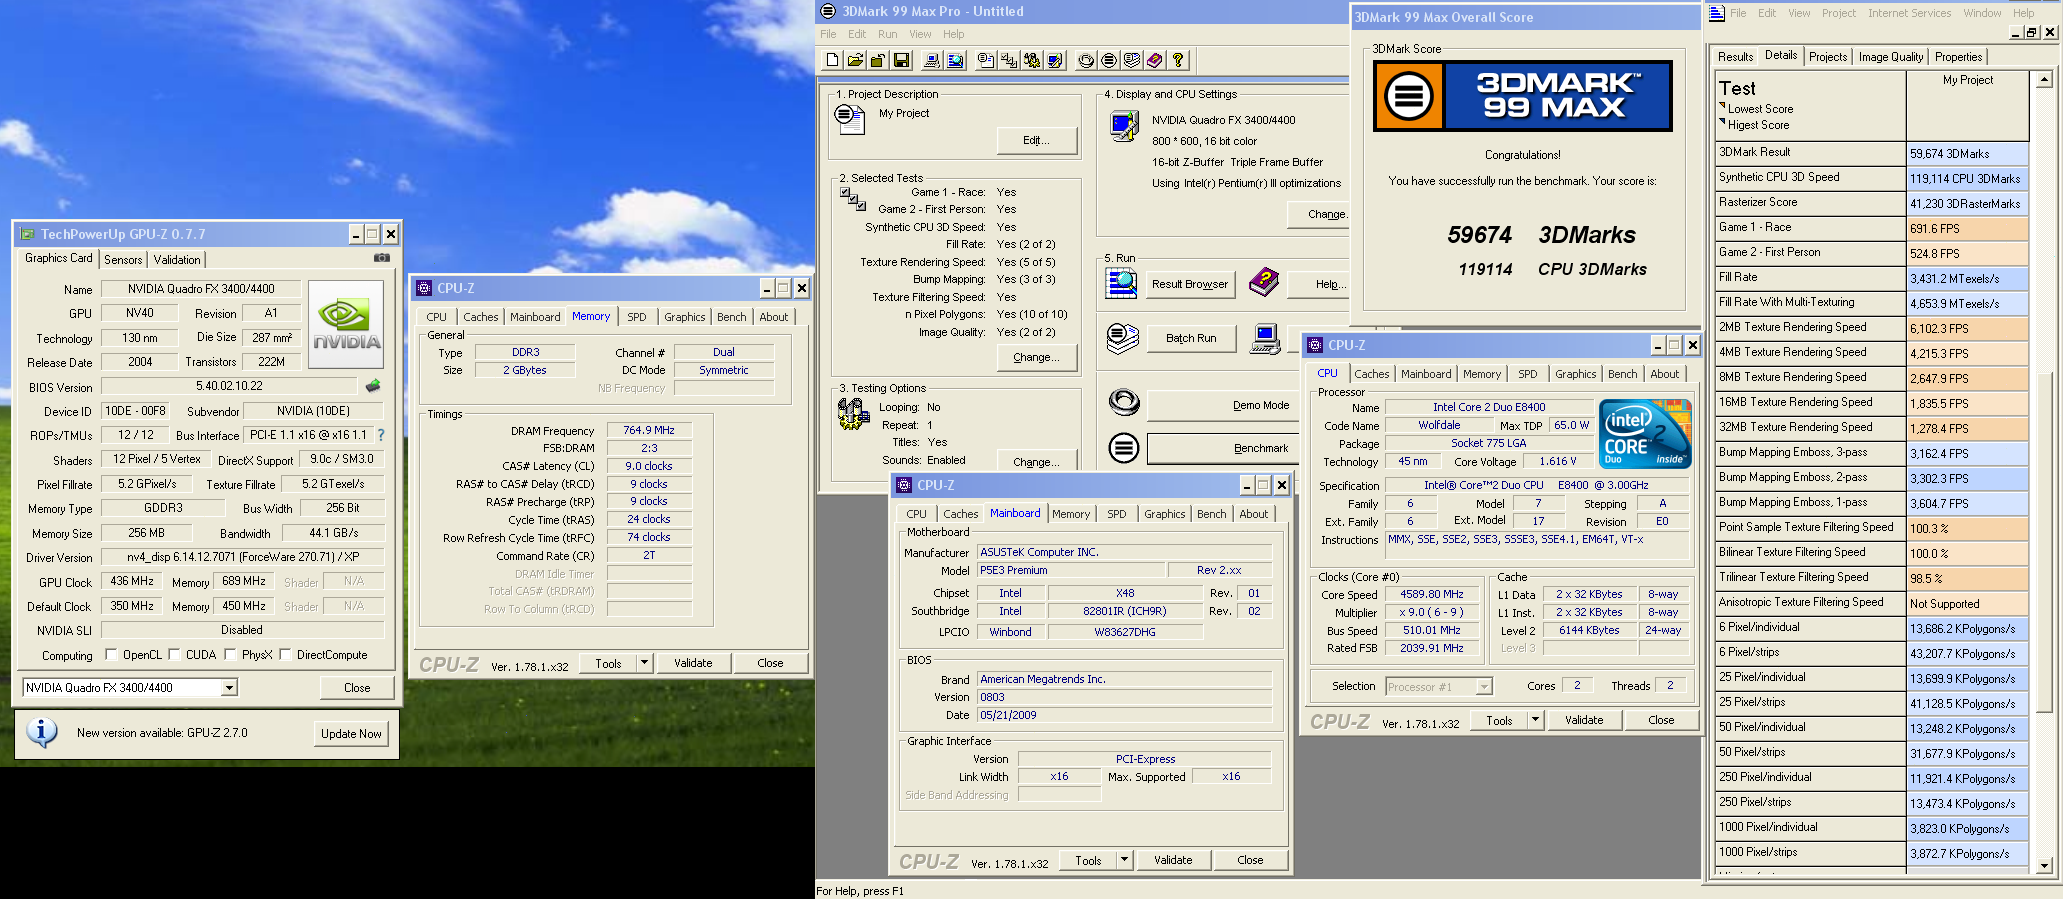Select the Image Quality tab in results panel
The height and width of the screenshot is (899, 2063).
(x=1890, y=57)
